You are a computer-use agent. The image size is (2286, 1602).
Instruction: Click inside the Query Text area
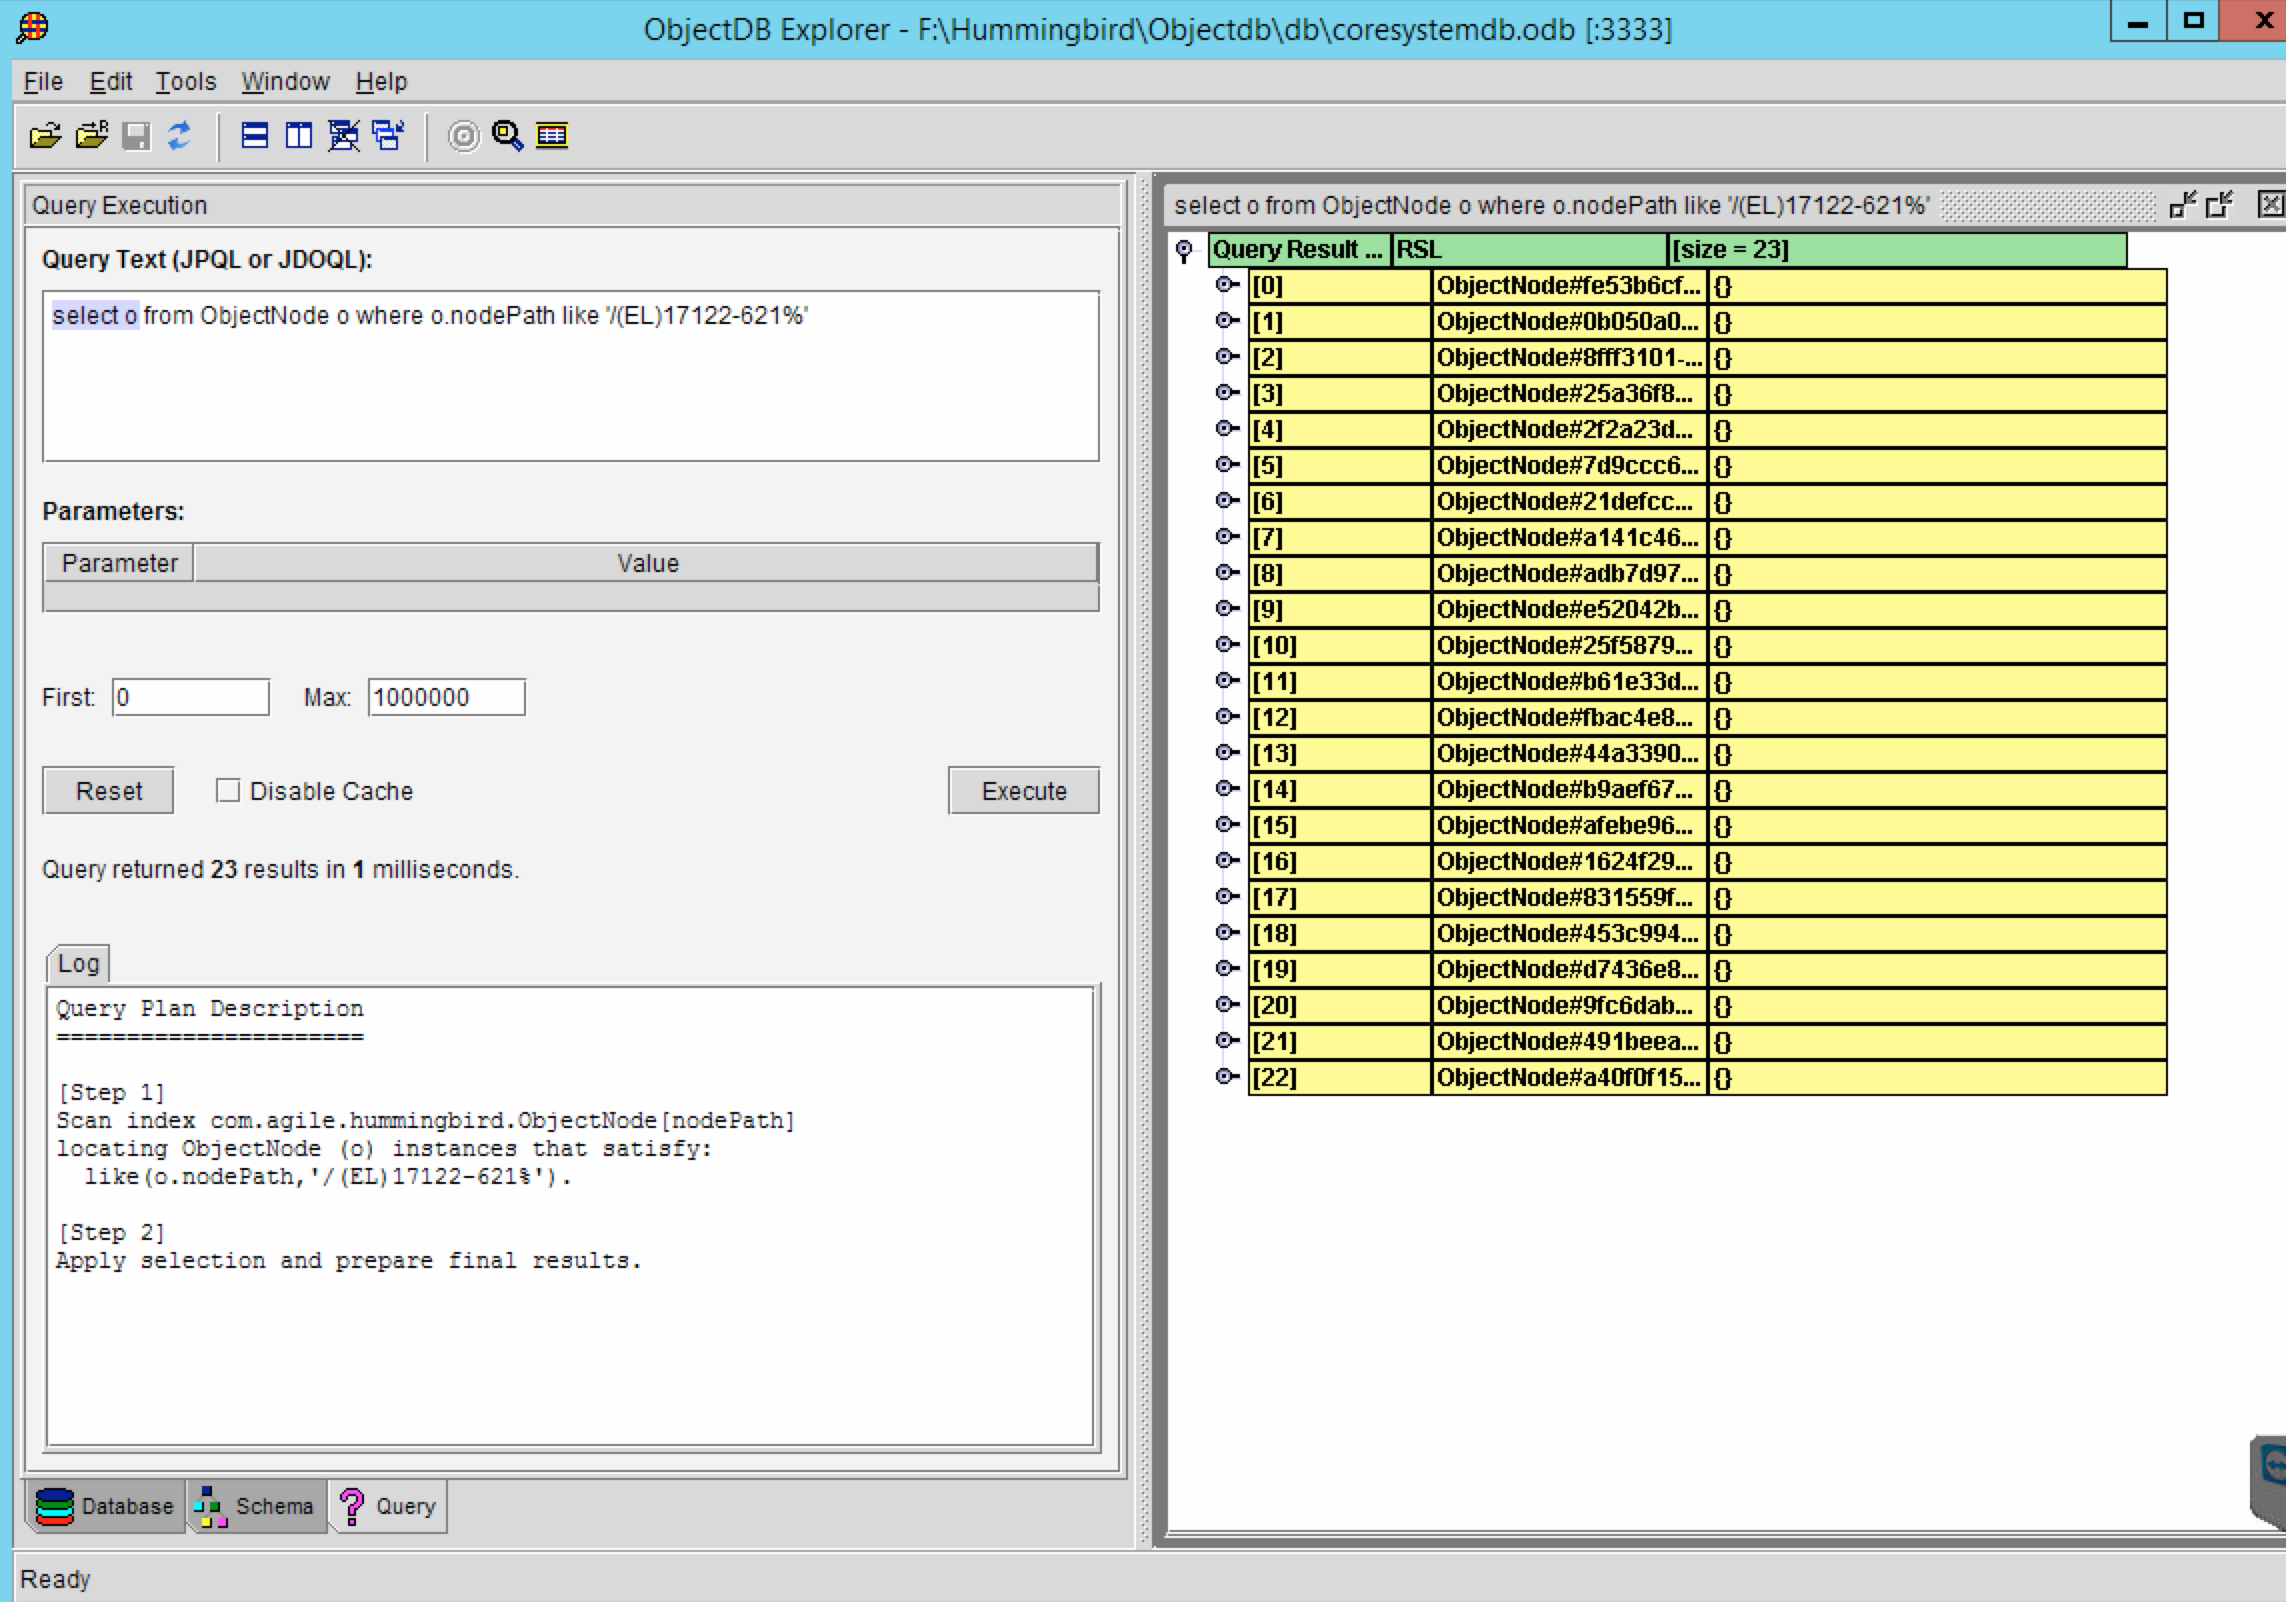571,376
